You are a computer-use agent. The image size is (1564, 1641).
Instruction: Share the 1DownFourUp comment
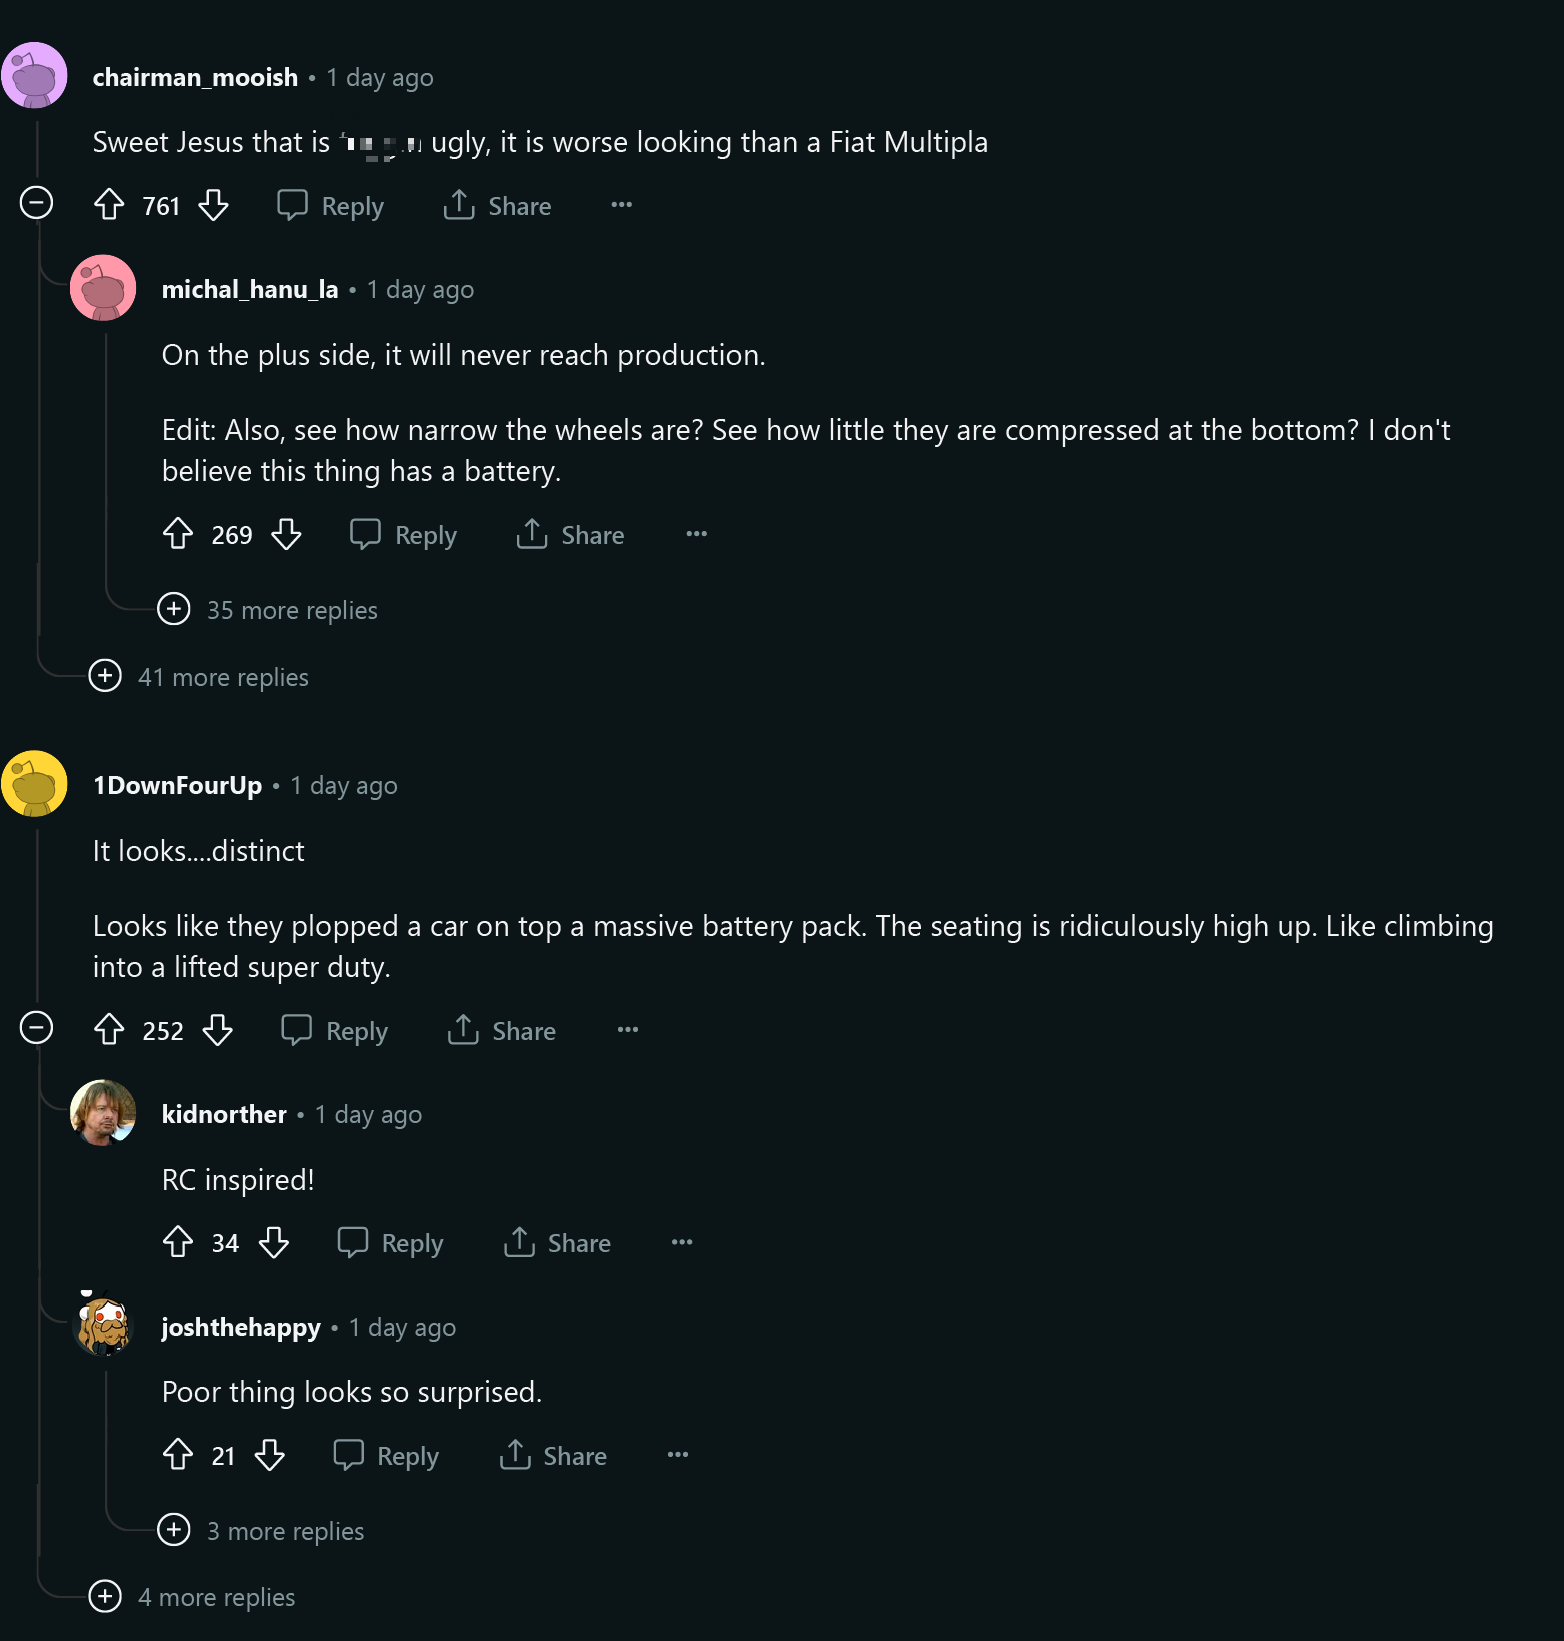pos(502,1030)
